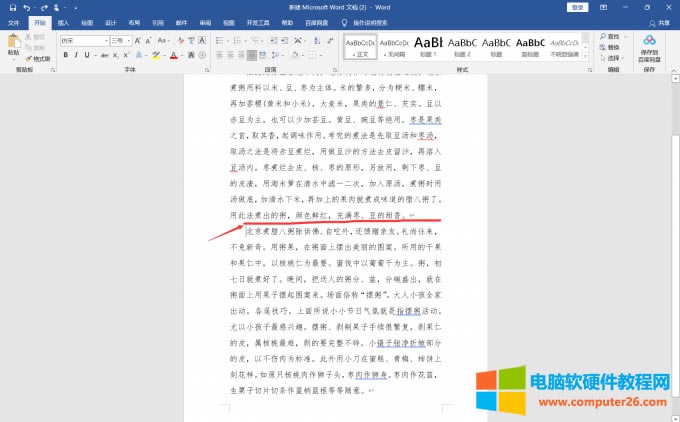The height and width of the screenshot is (422, 680).
Task: Undo the last action
Action: pyautogui.click(x=26, y=7)
